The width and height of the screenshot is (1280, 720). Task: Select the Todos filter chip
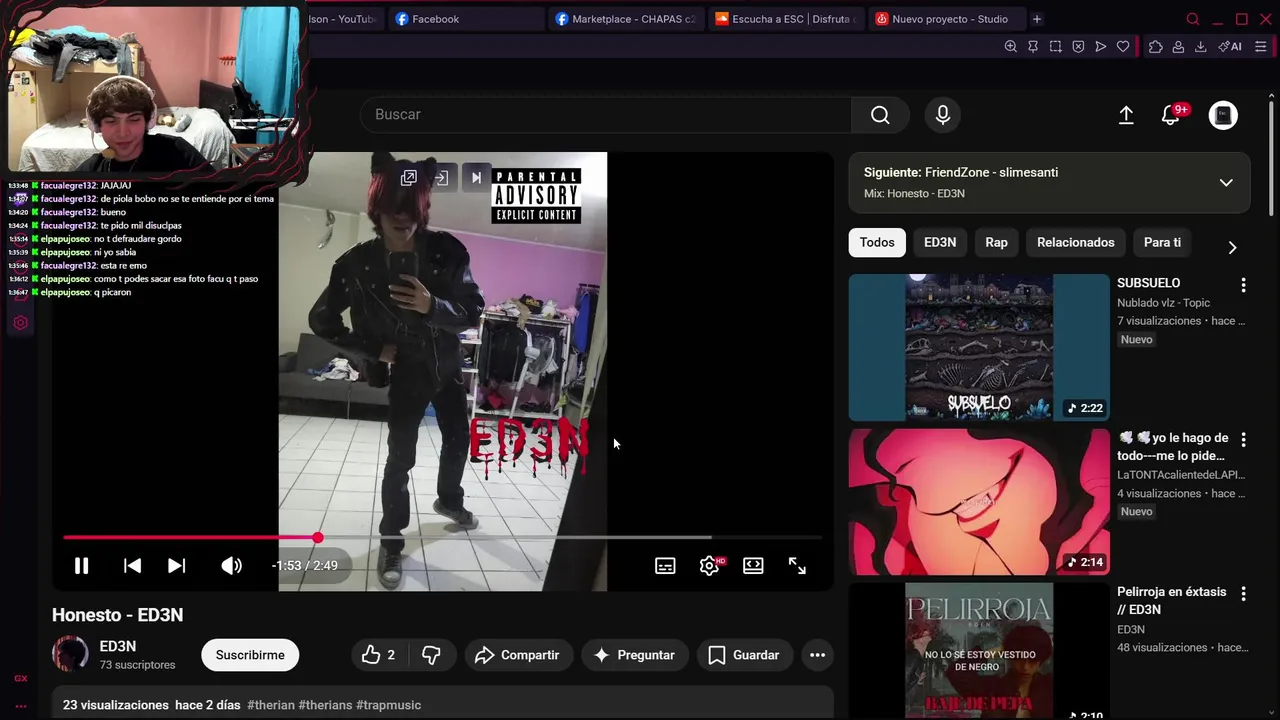pyautogui.click(x=877, y=242)
